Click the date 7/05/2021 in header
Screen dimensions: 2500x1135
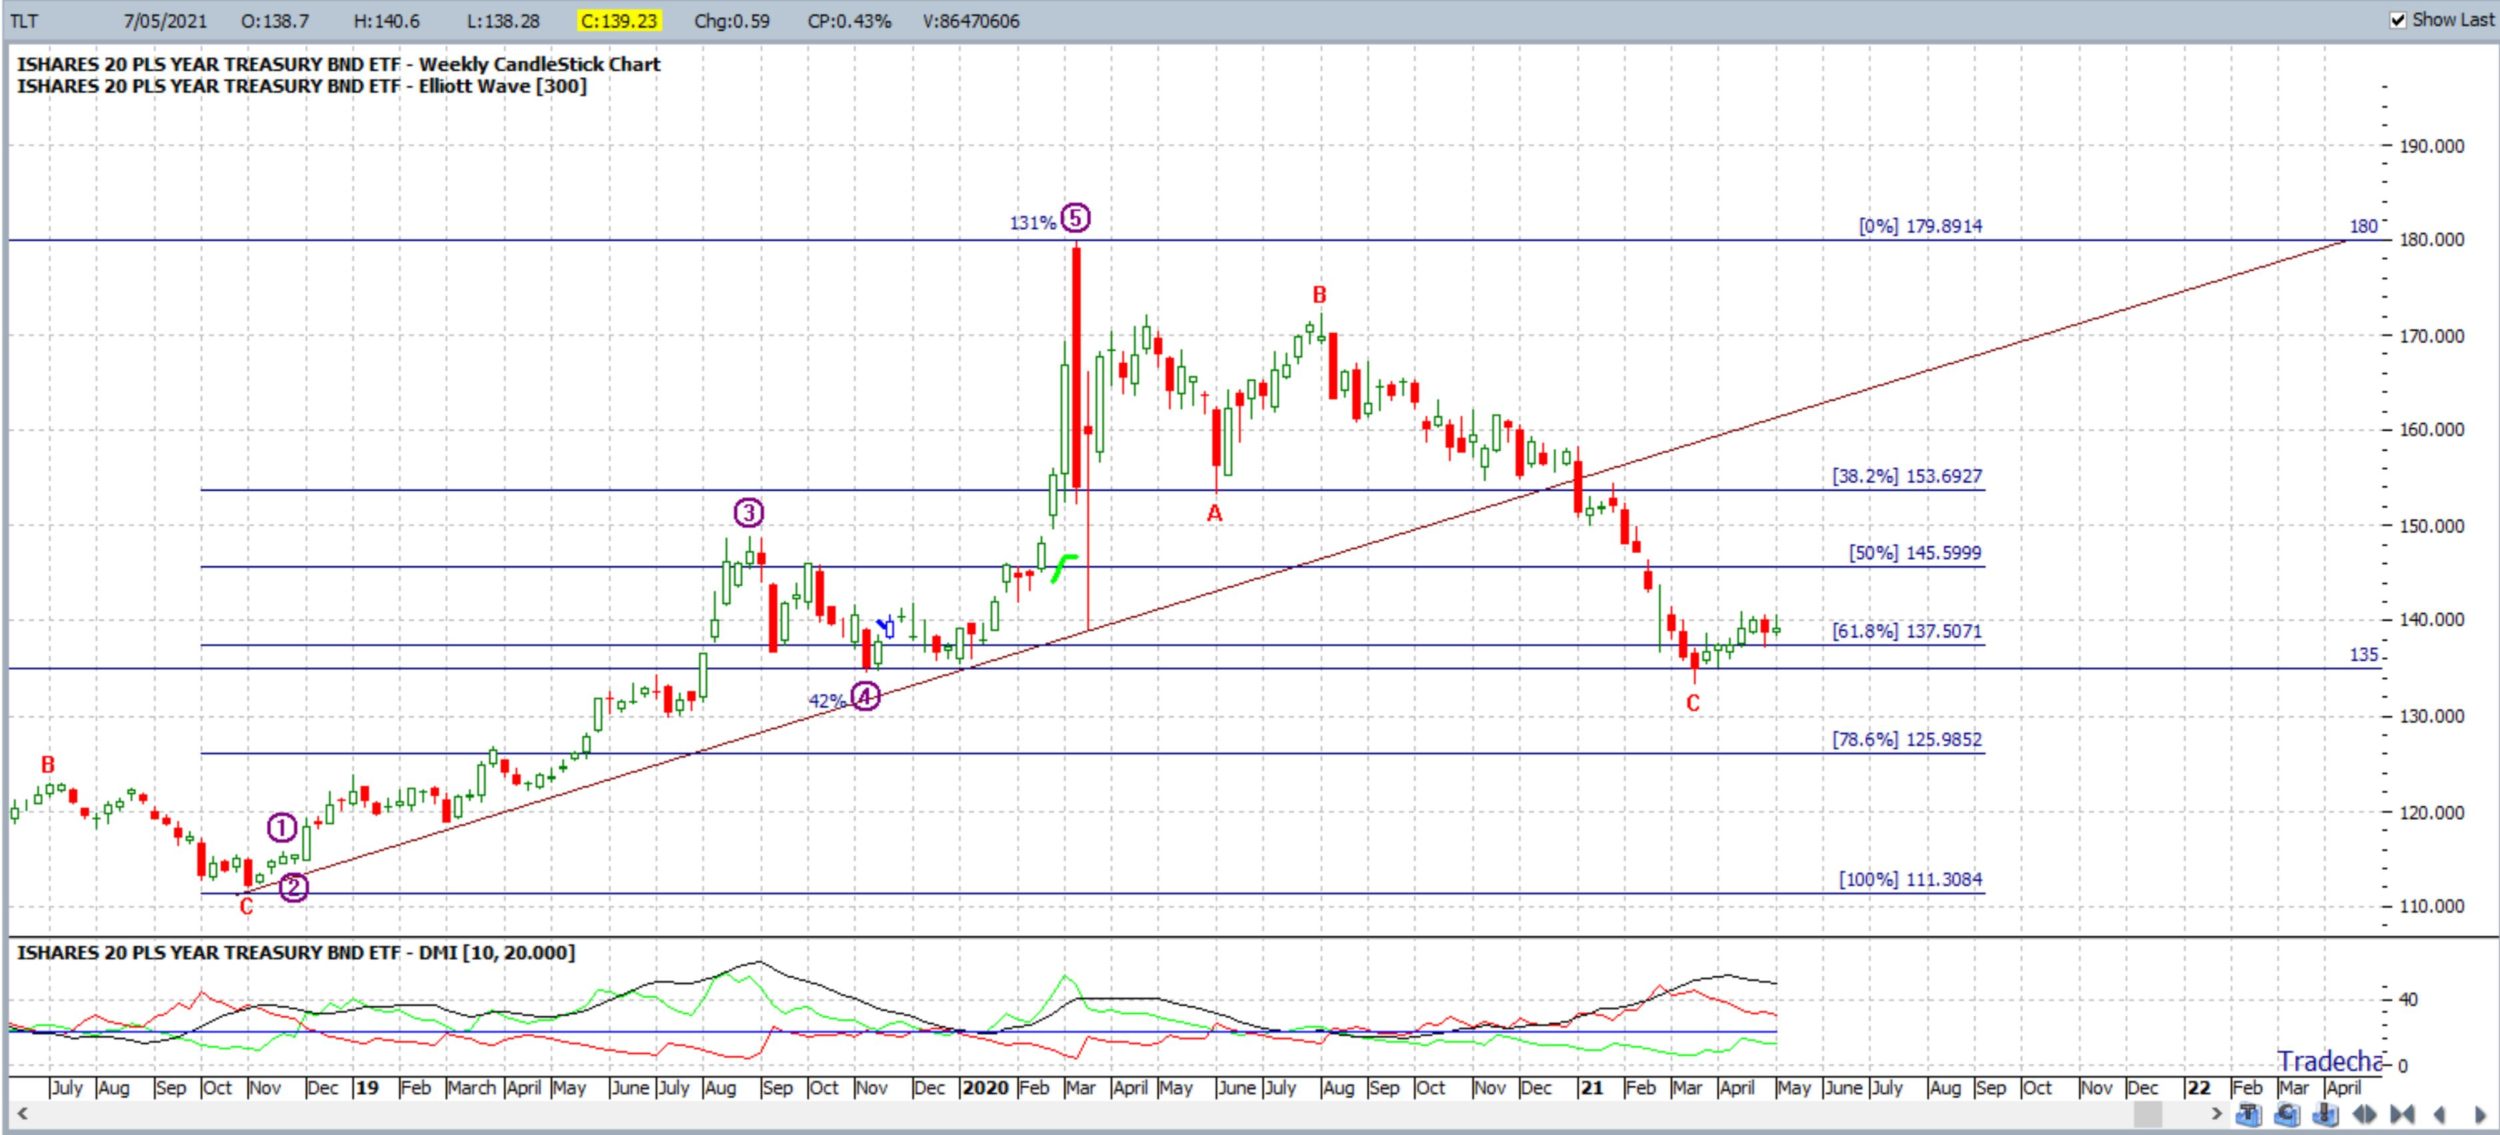point(165,21)
